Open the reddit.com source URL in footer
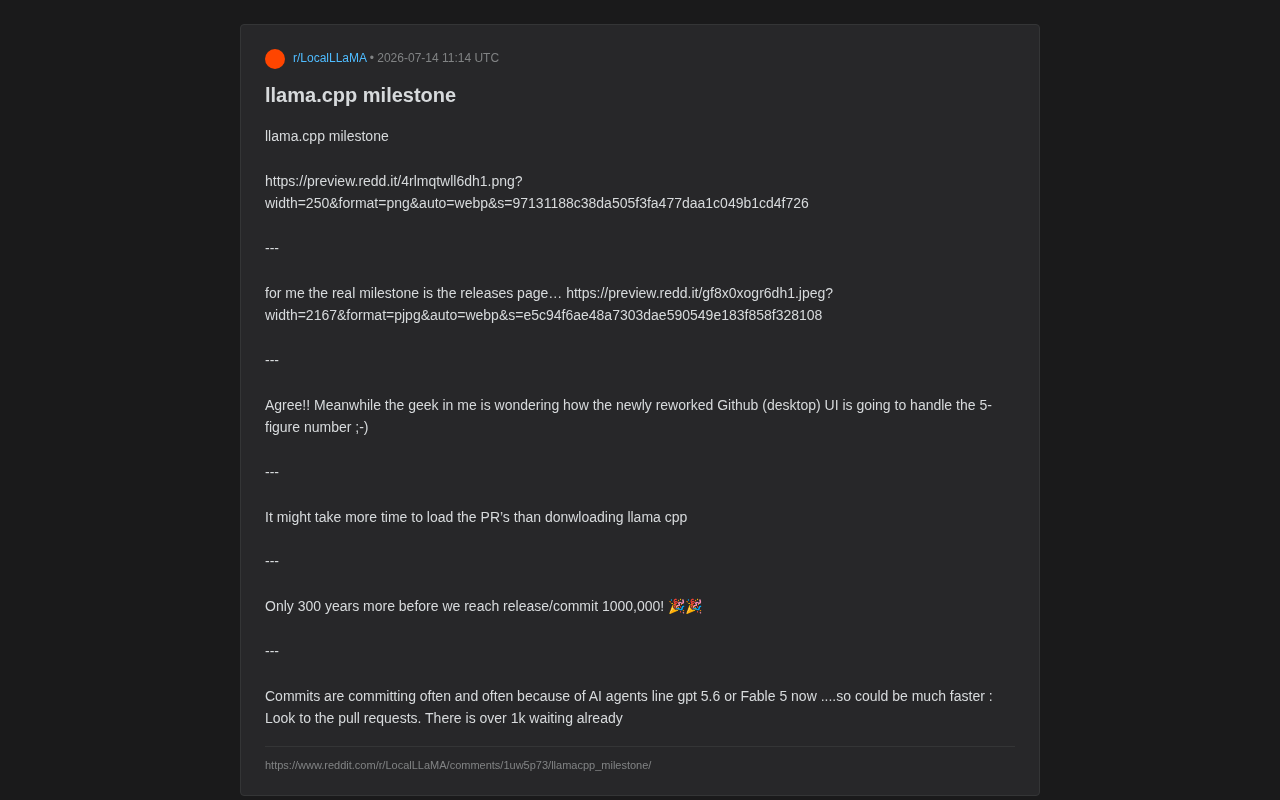The image size is (1280, 800). tap(458, 765)
